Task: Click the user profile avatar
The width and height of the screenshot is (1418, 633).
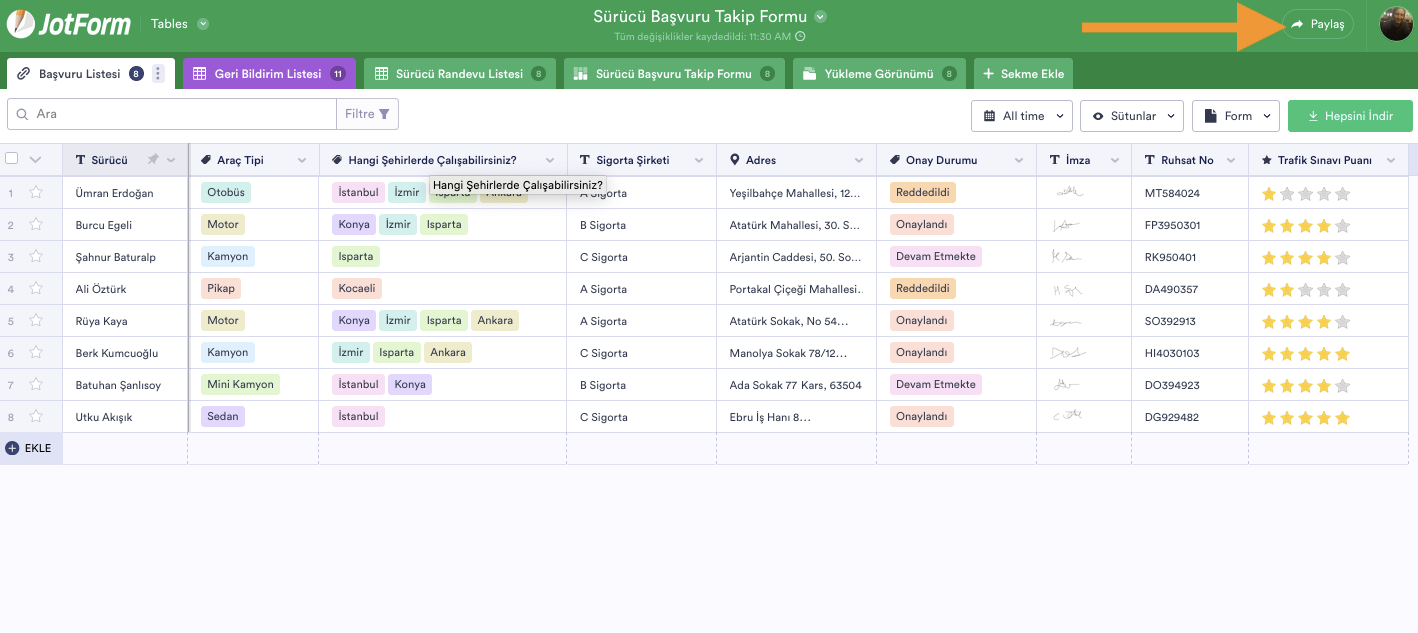Action: (x=1396, y=24)
